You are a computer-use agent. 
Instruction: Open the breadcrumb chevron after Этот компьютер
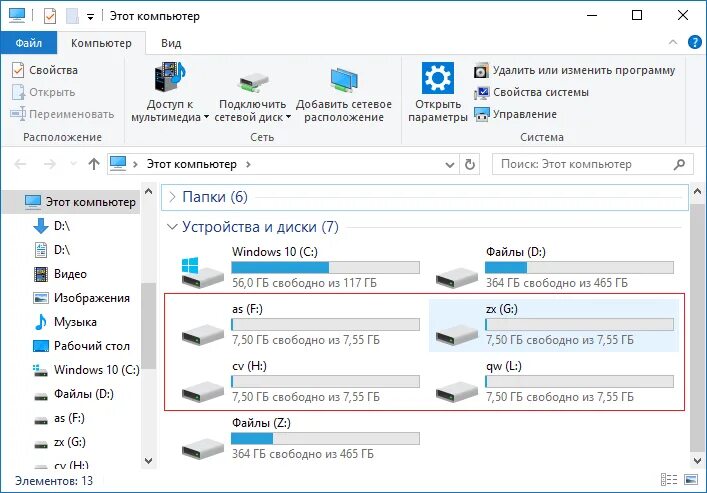248,164
